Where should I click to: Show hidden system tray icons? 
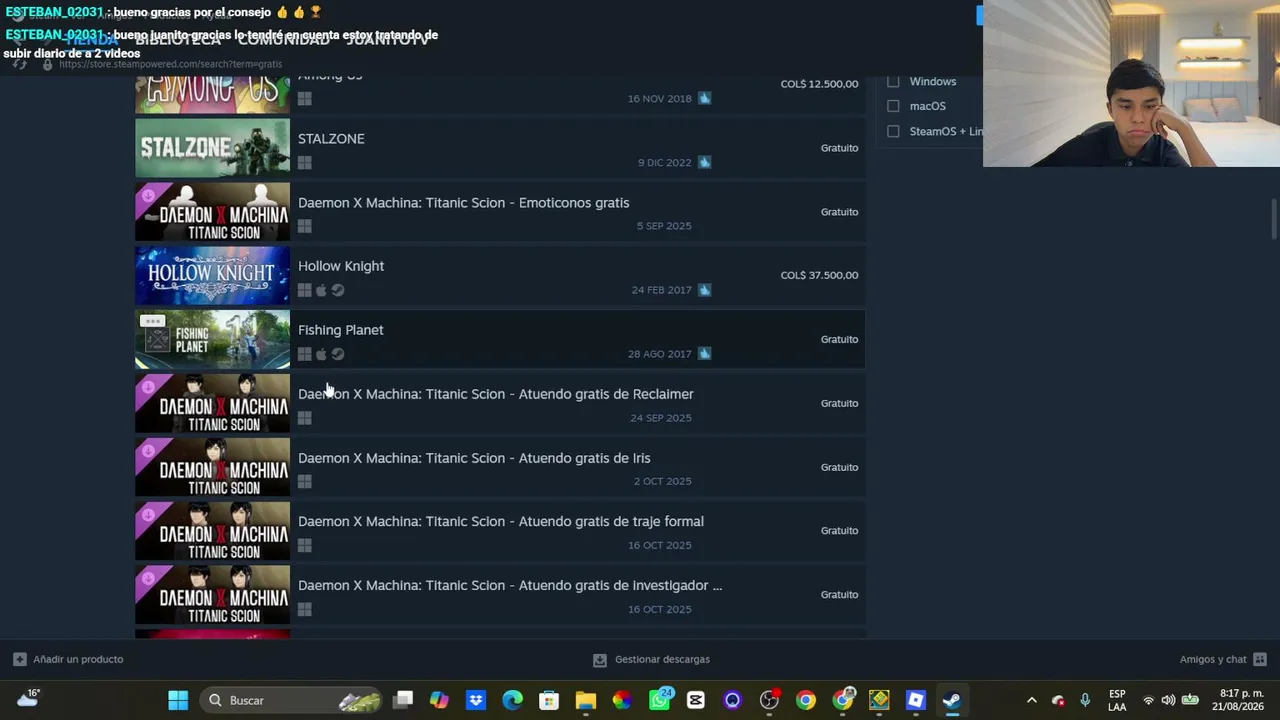click(x=1032, y=700)
